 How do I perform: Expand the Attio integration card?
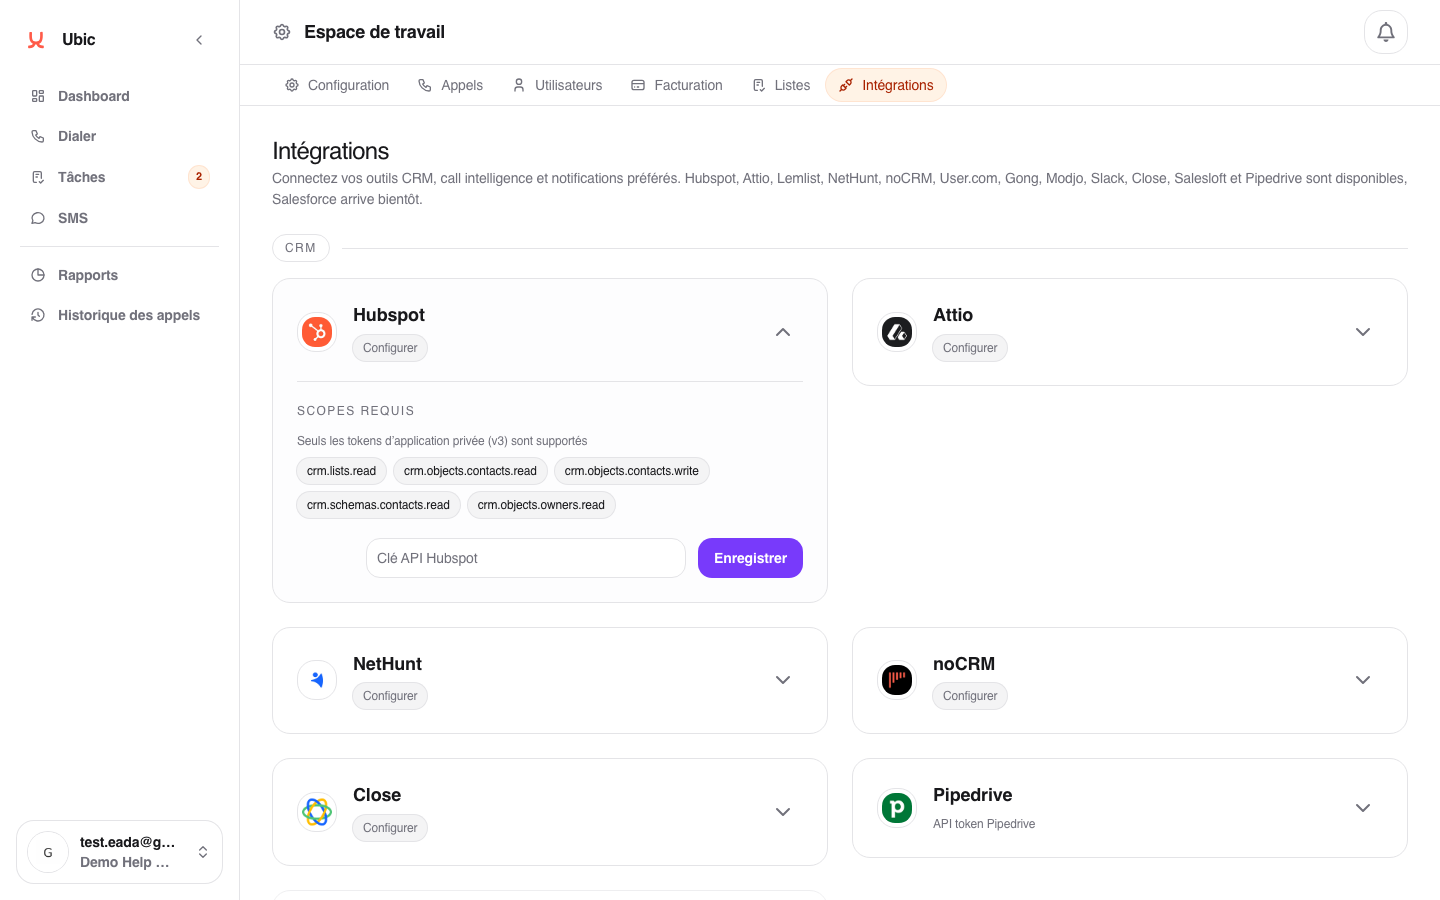(1362, 332)
